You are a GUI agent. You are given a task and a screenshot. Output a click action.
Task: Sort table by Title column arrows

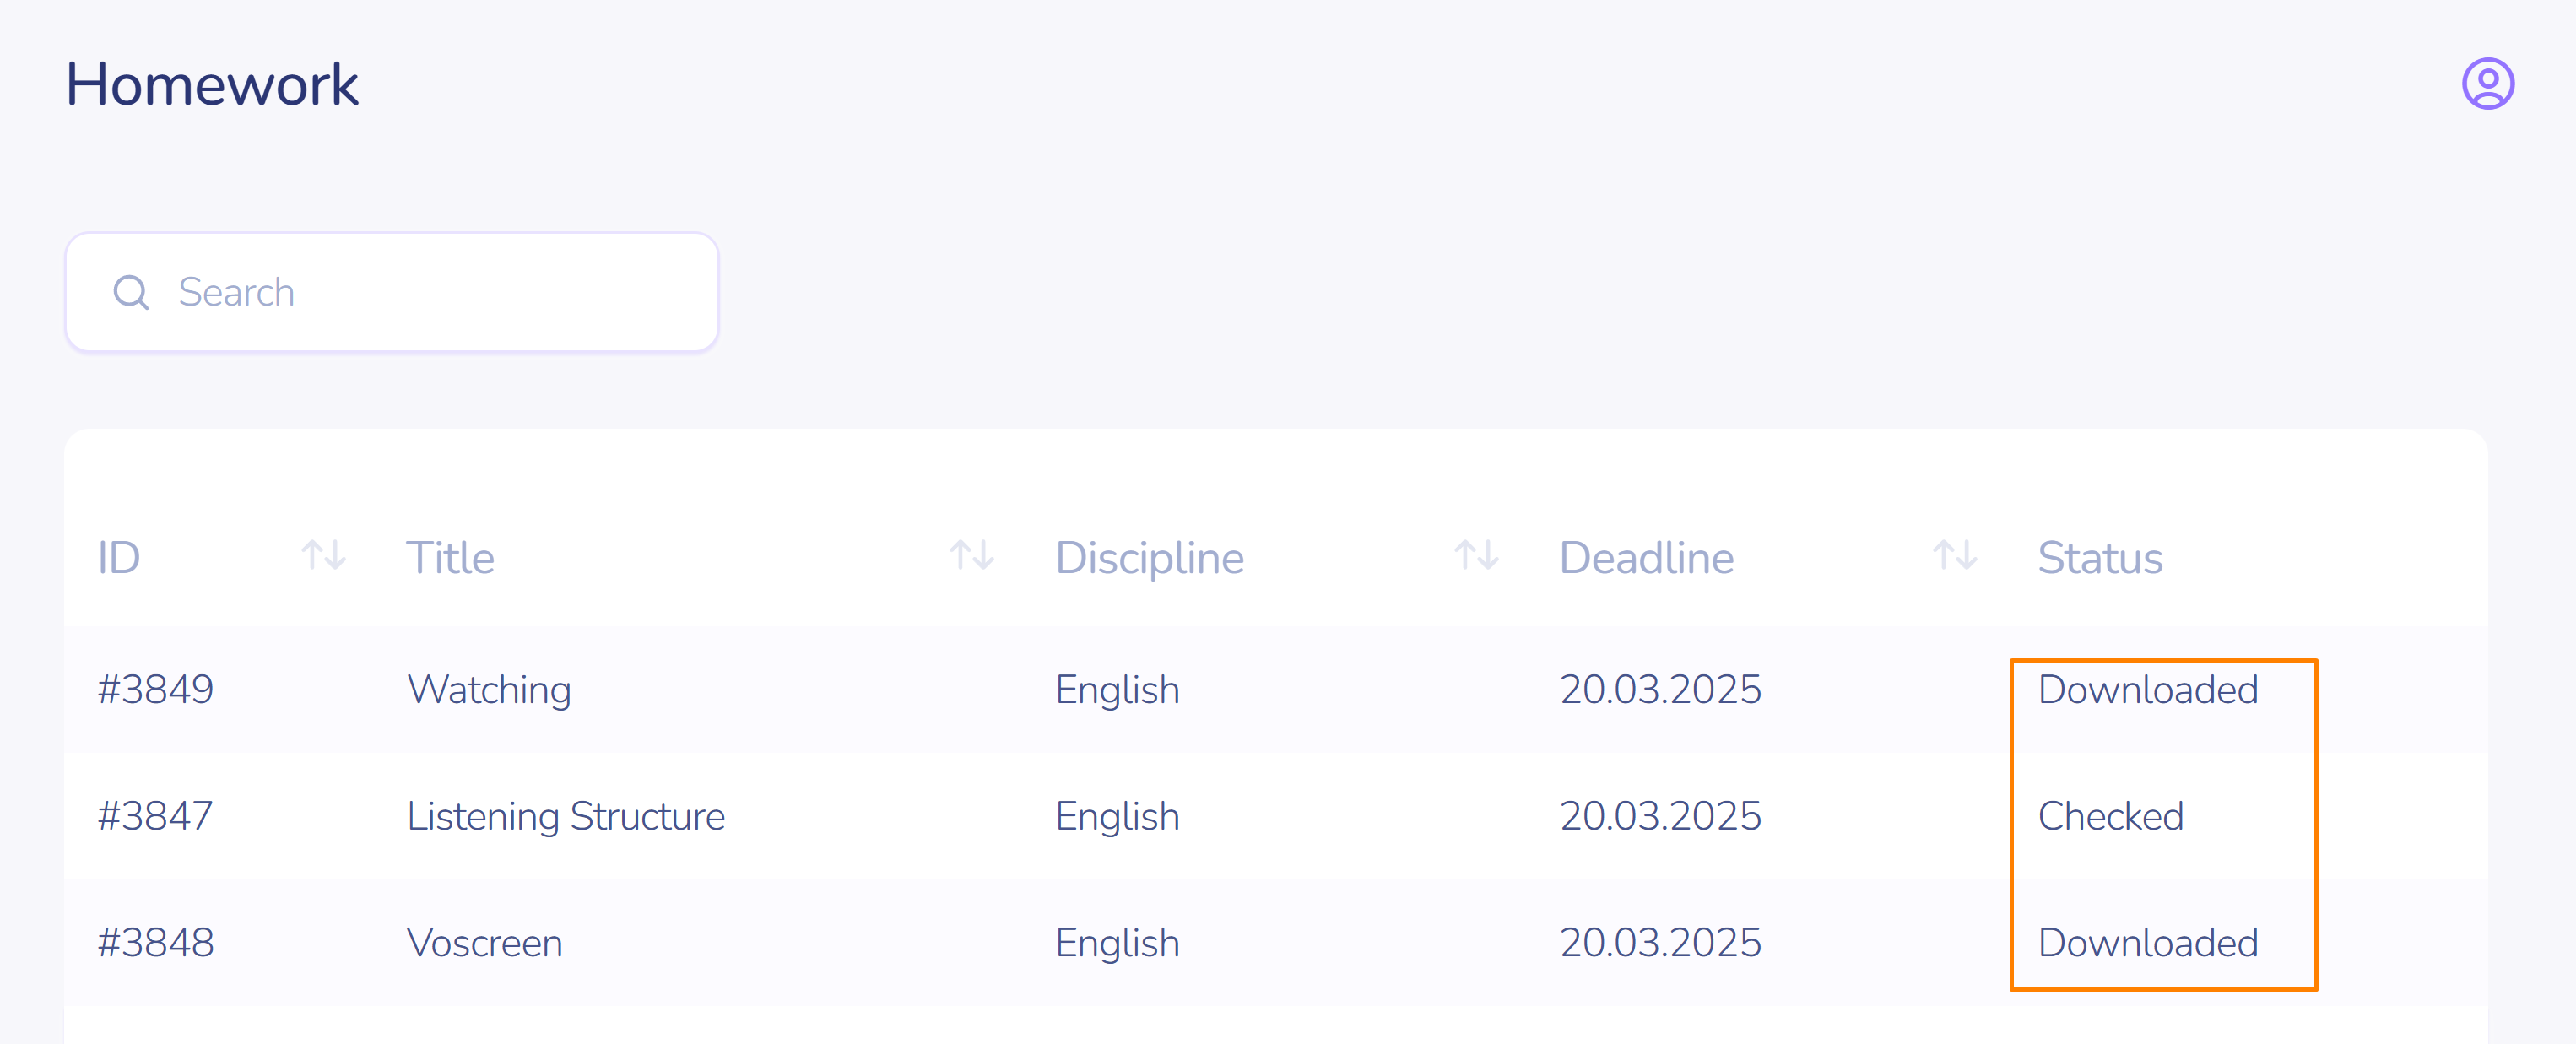pos(971,555)
